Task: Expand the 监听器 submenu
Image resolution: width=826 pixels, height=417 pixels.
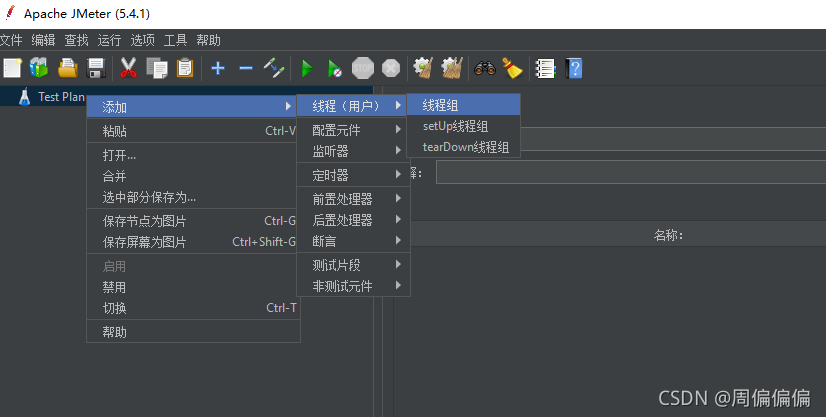Action: pyautogui.click(x=353, y=151)
